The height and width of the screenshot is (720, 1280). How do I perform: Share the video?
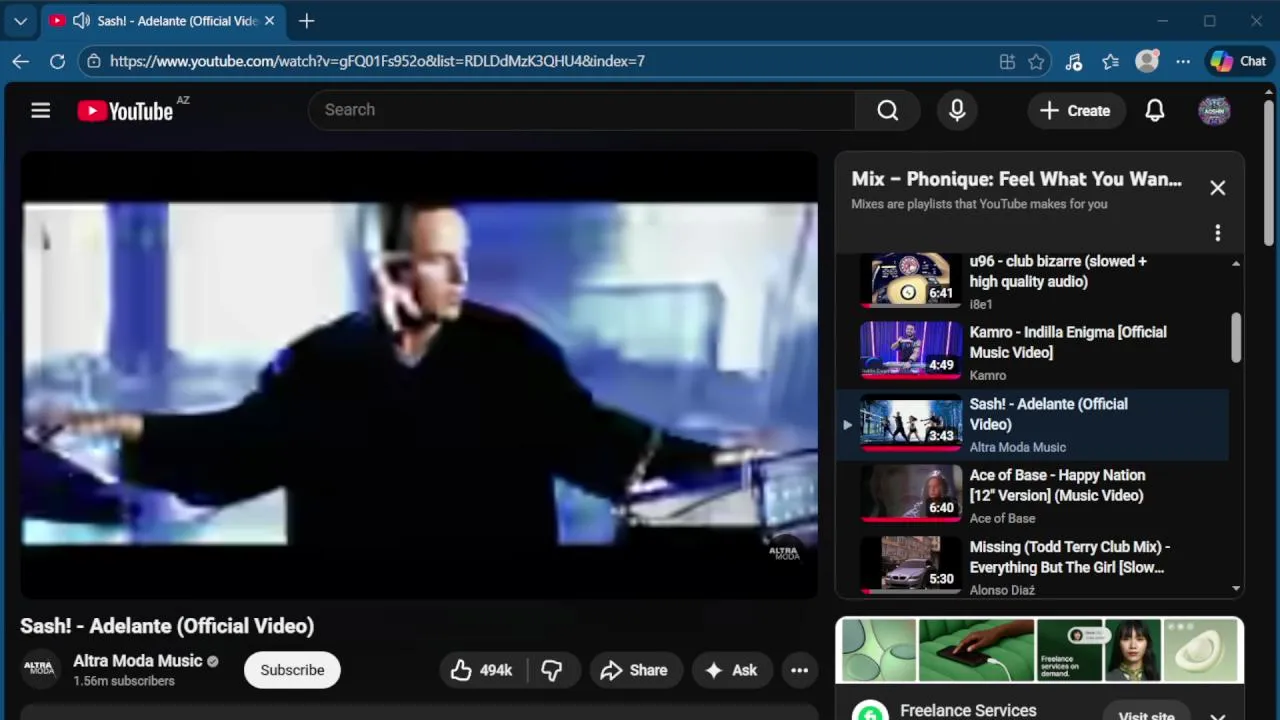(634, 670)
